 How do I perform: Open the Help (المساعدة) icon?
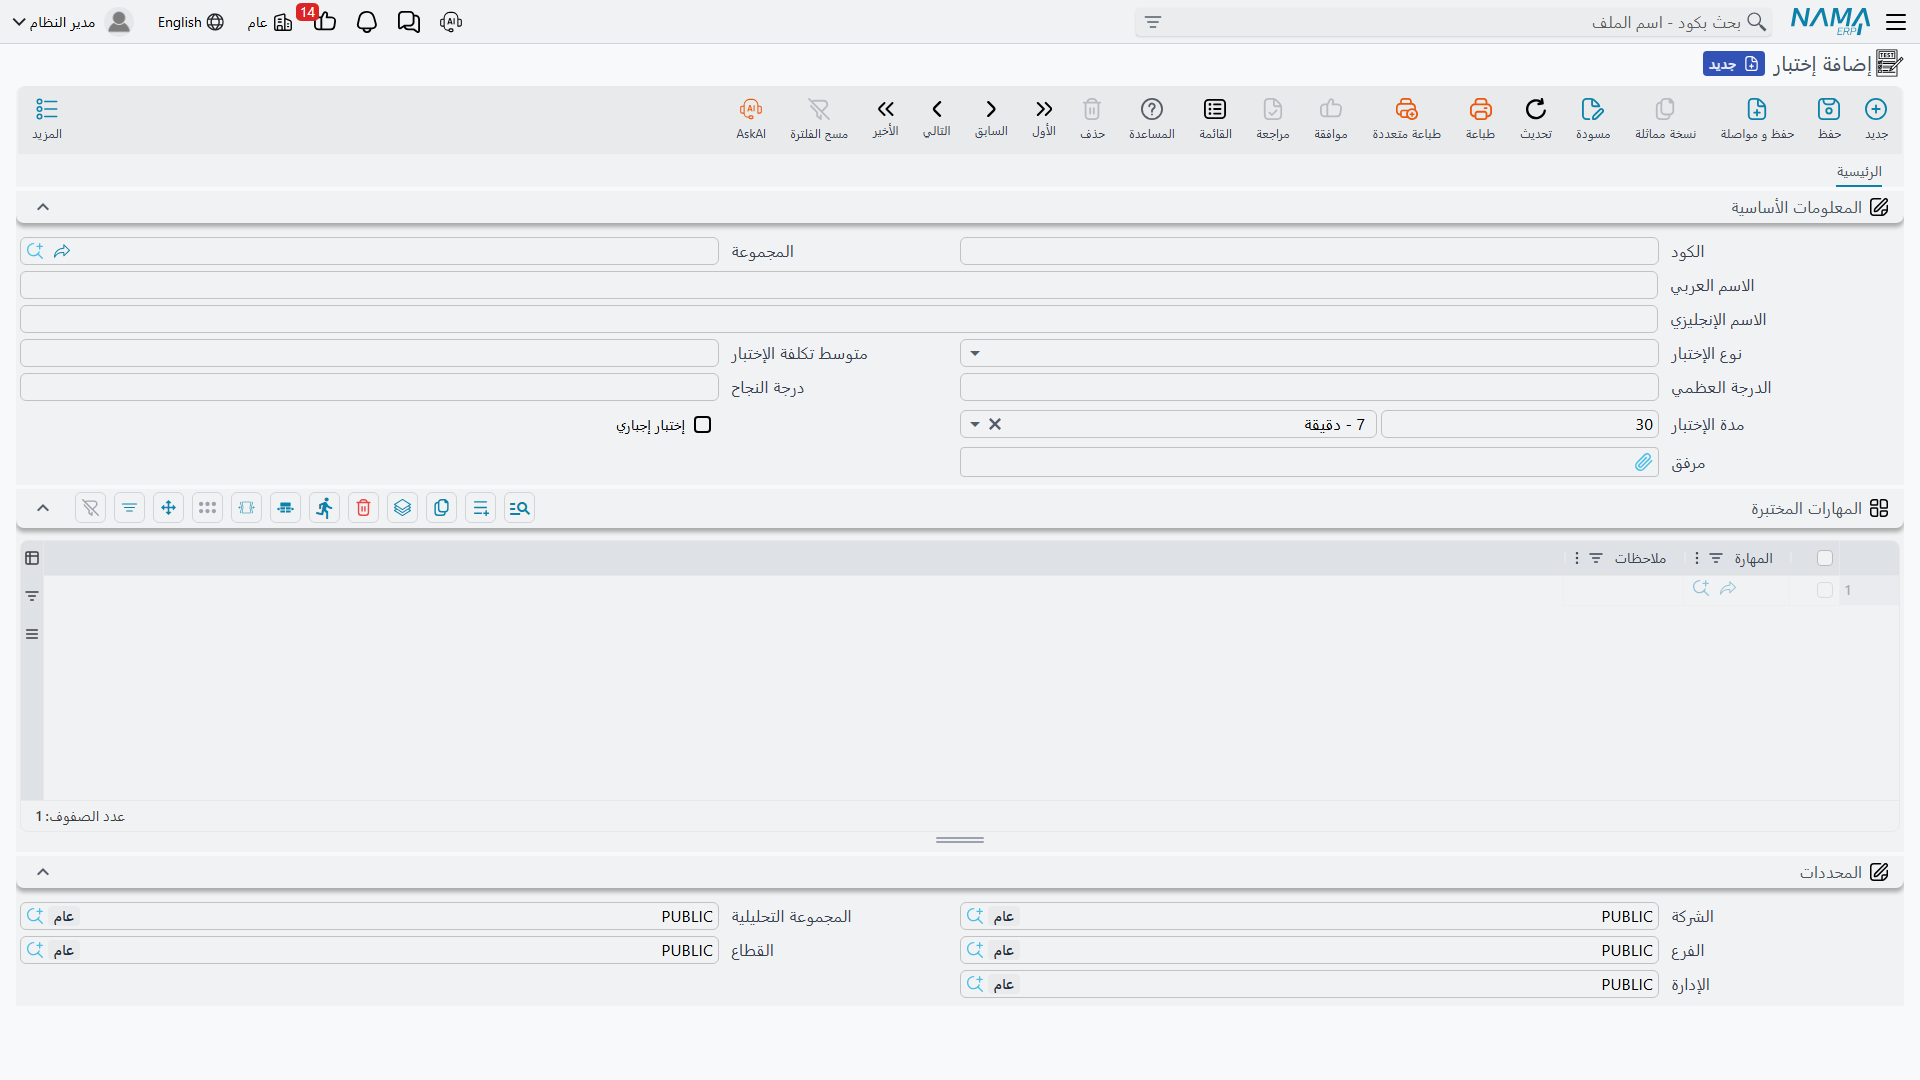point(1152,109)
